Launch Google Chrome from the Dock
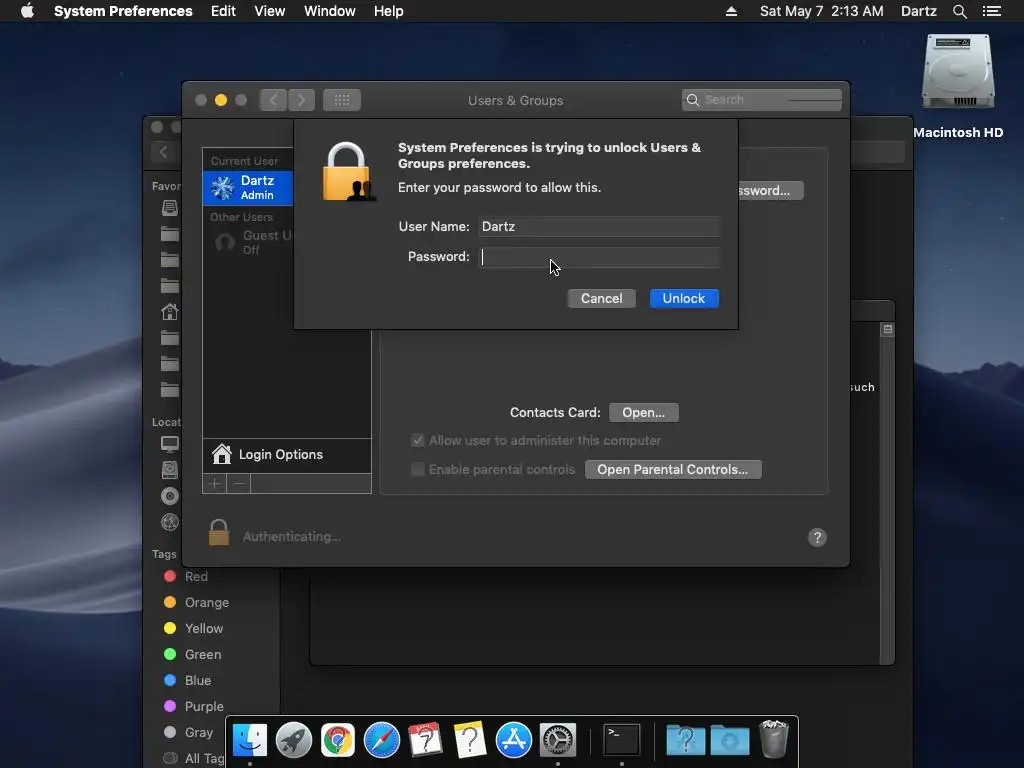 (338, 740)
